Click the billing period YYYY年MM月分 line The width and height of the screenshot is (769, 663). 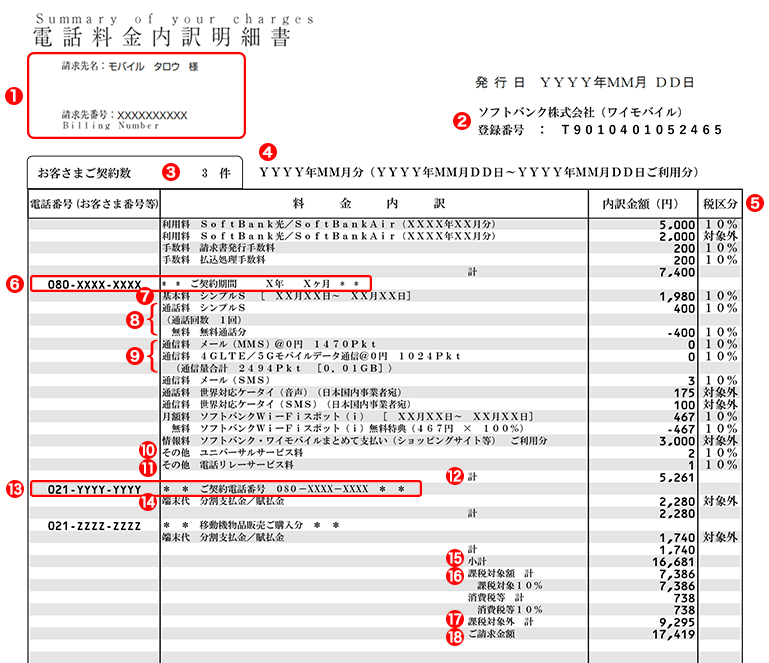(x=479, y=172)
